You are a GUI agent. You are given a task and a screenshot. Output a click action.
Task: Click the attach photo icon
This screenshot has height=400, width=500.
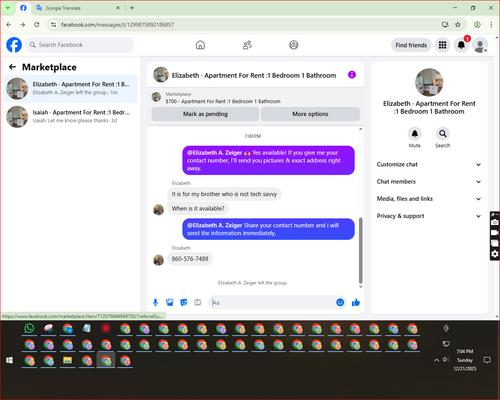click(170, 302)
